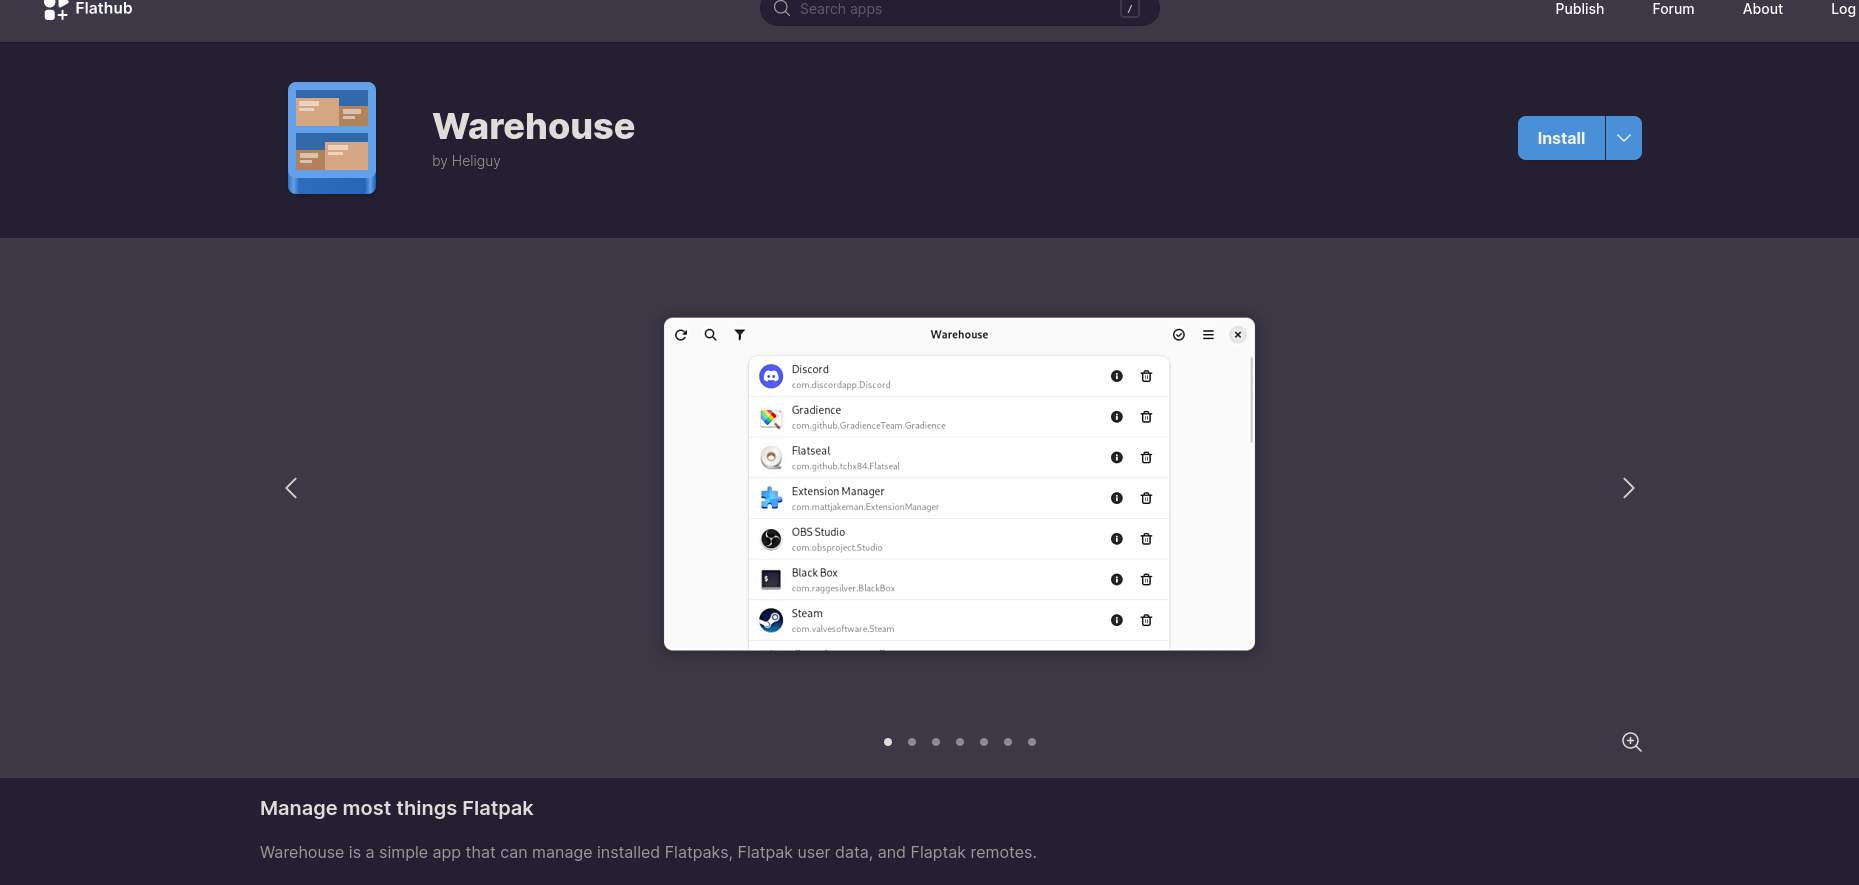Click the info icon for Flatseal

[x=1117, y=458]
